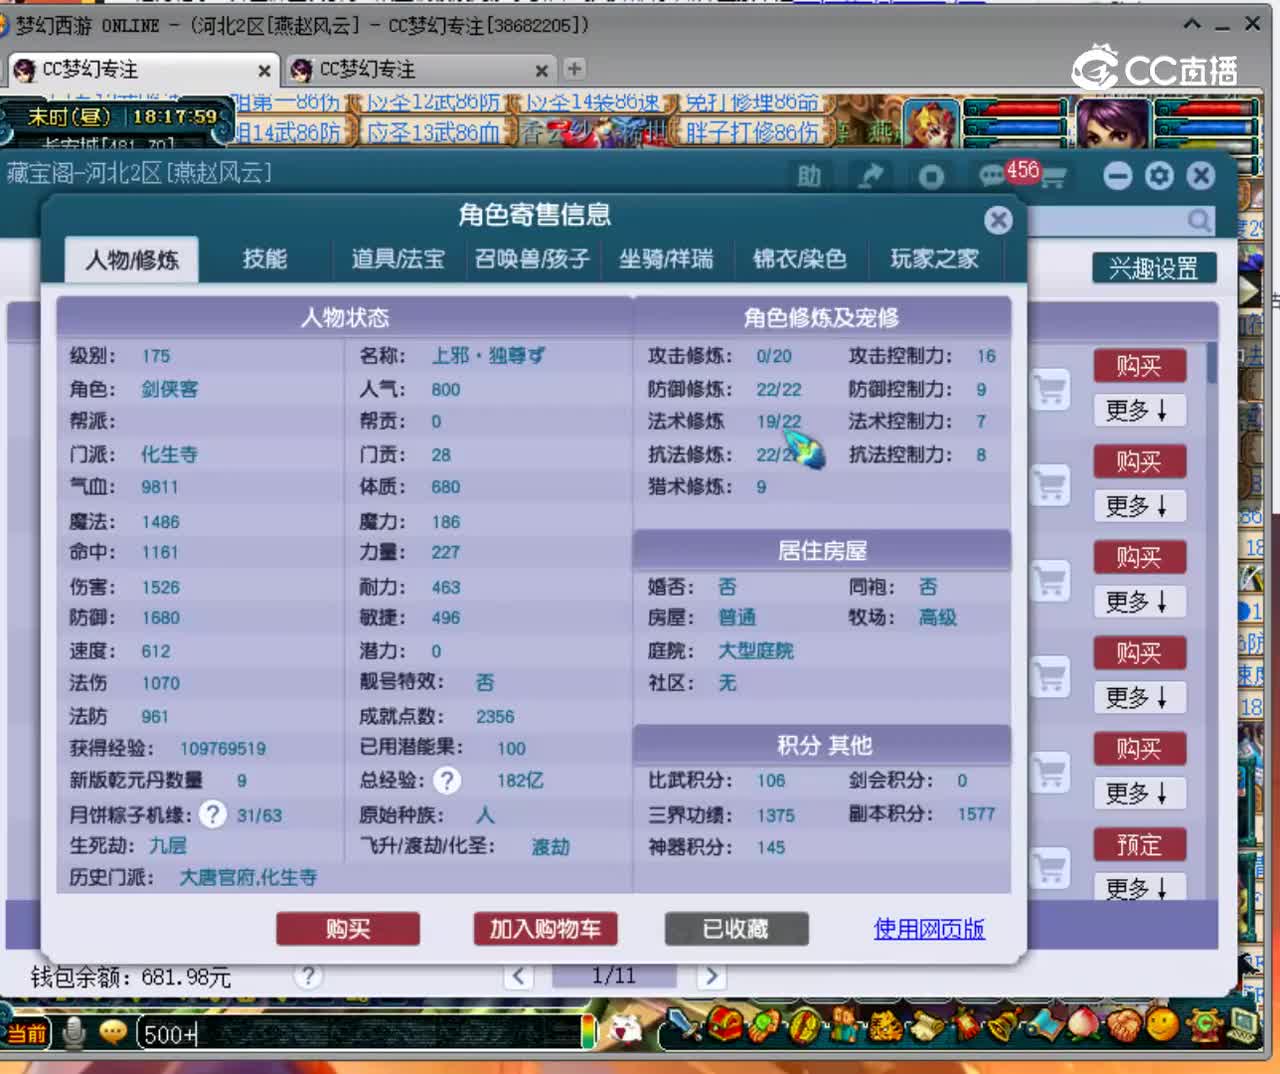Open the scroll icon in bottom toolbar

tap(925, 1026)
